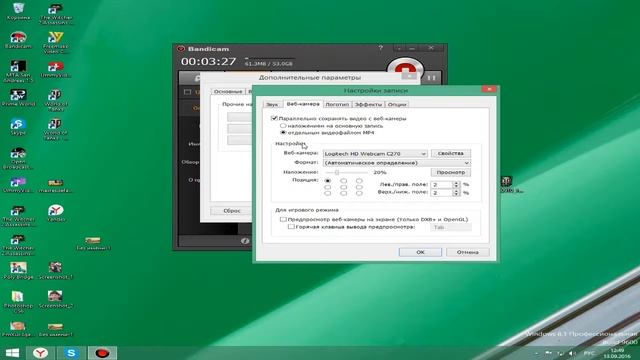
Task: Select top-right webcam position
Action: [359, 180]
